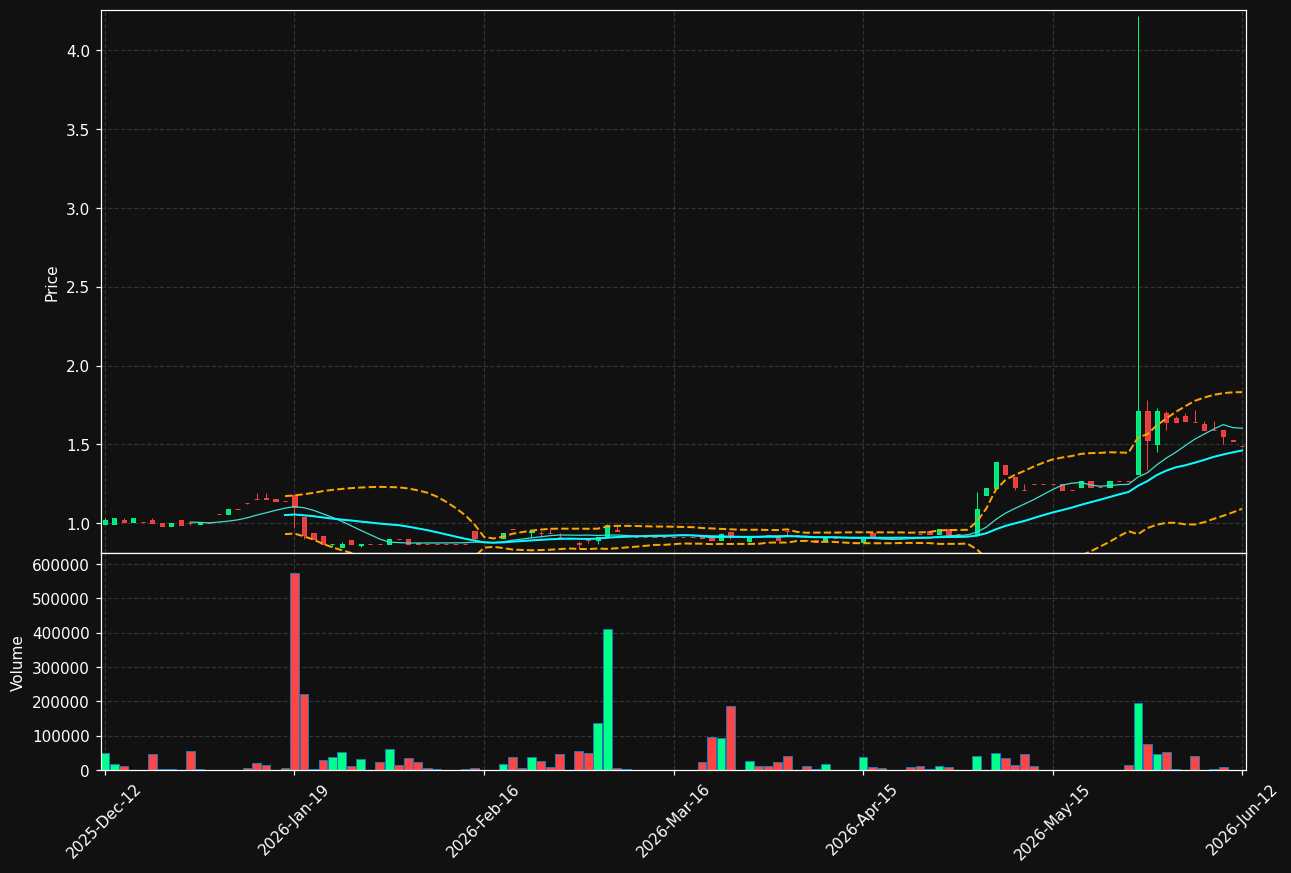The width and height of the screenshot is (1291, 873).
Task: Click the 3.0 price tick label
Action: click(x=78, y=209)
